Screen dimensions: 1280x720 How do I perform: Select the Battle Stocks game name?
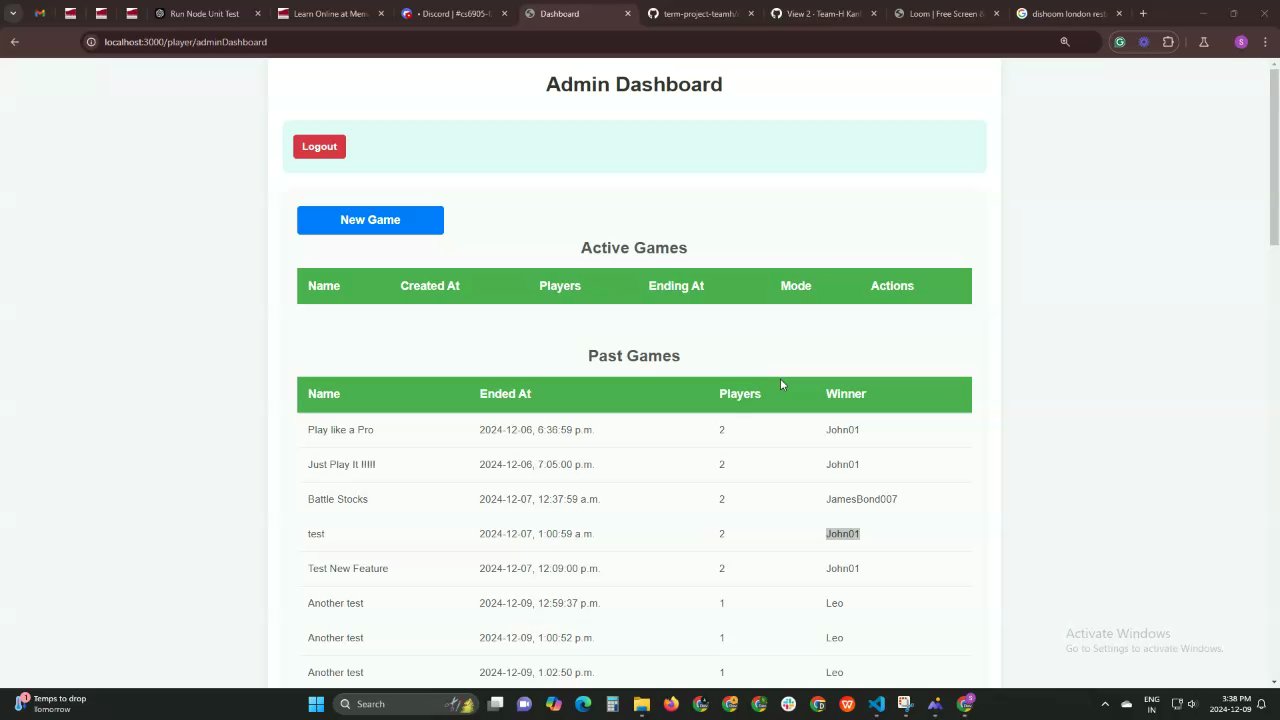[338, 499]
